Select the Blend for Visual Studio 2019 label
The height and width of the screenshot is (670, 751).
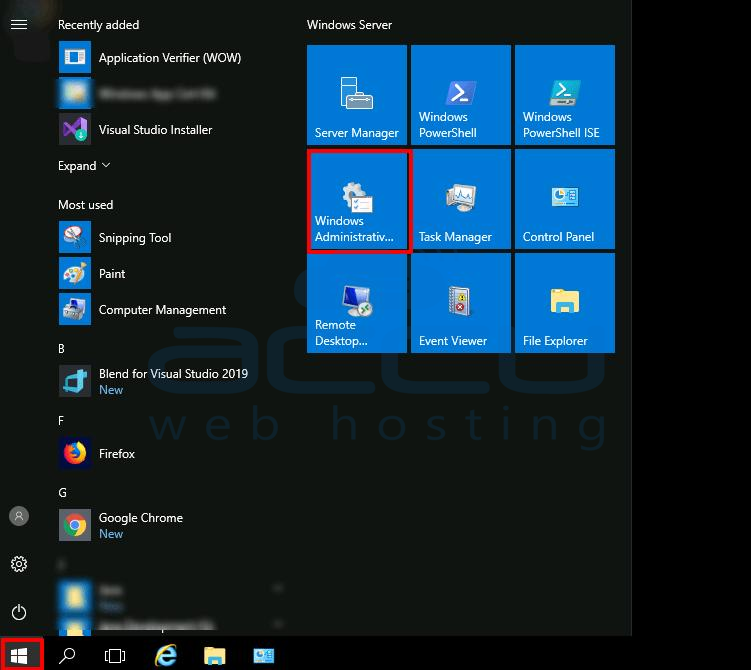coord(173,374)
